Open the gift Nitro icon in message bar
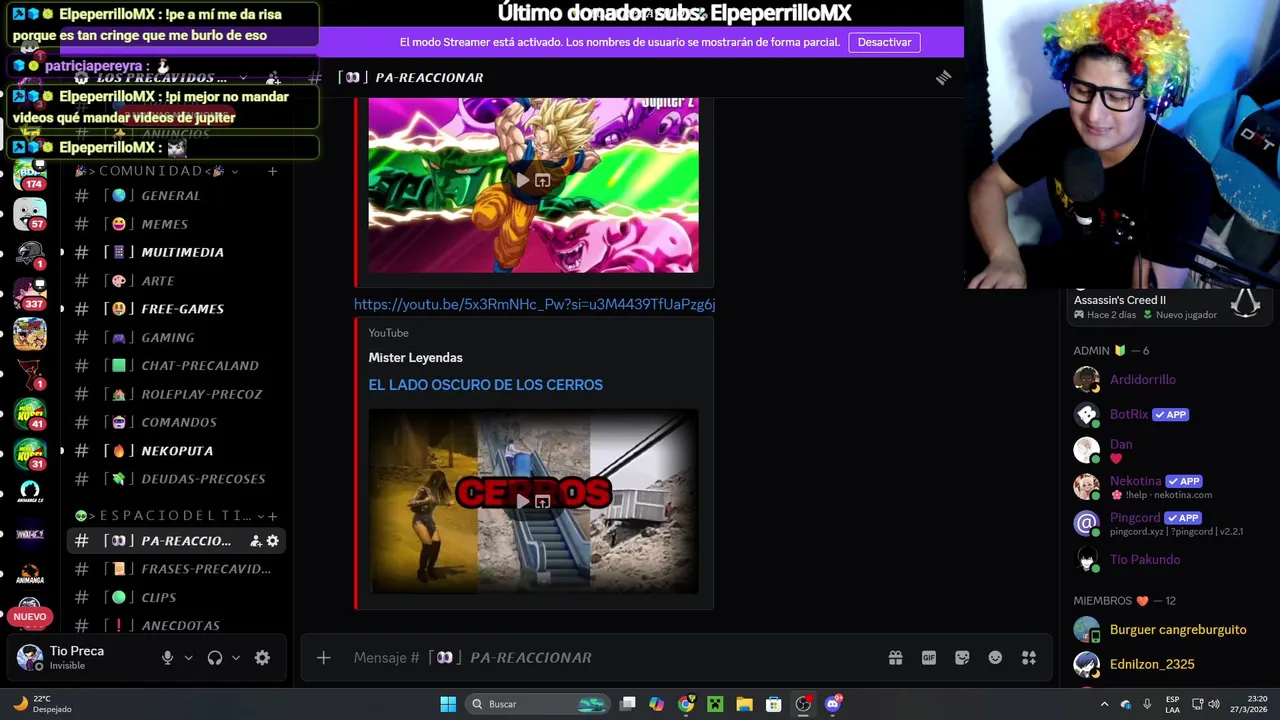The height and width of the screenshot is (720, 1280). (x=895, y=657)
